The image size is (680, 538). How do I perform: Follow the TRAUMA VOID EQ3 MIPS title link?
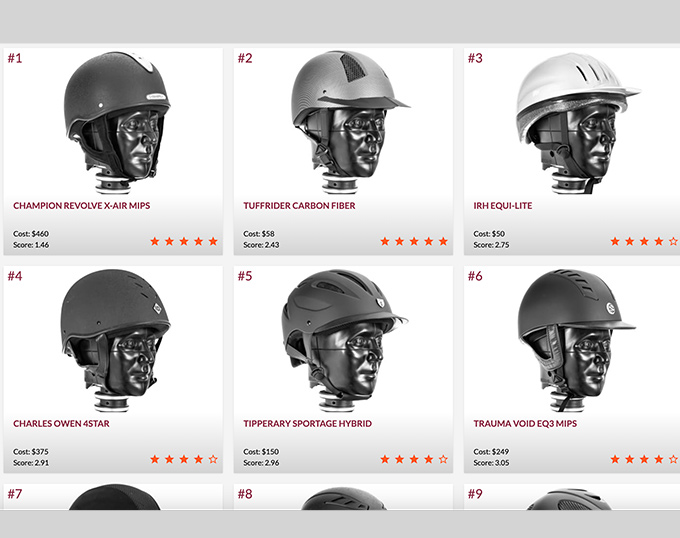point(525,424)
